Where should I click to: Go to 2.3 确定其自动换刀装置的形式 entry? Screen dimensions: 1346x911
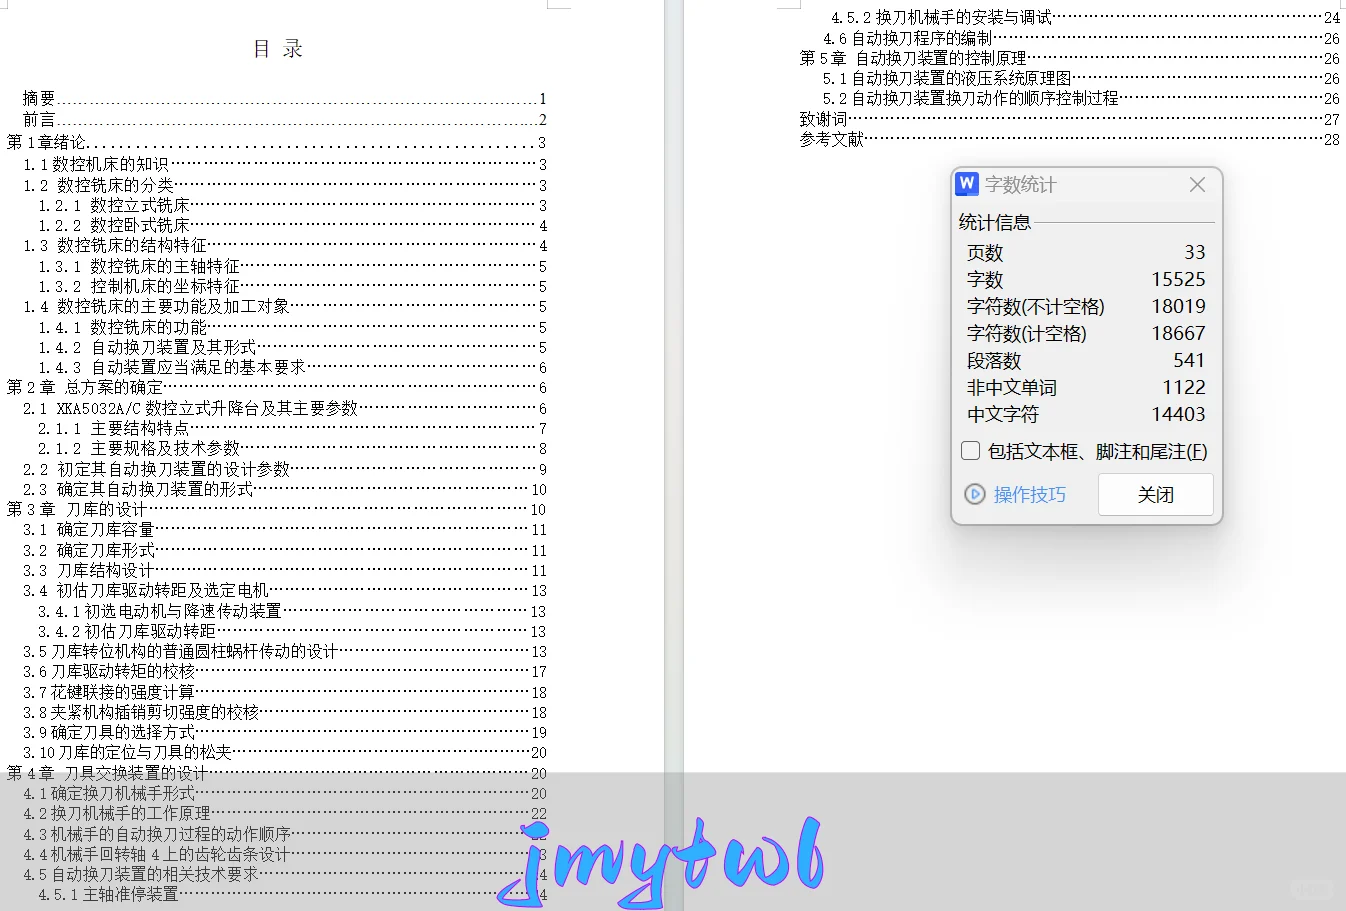click(285, 489)
